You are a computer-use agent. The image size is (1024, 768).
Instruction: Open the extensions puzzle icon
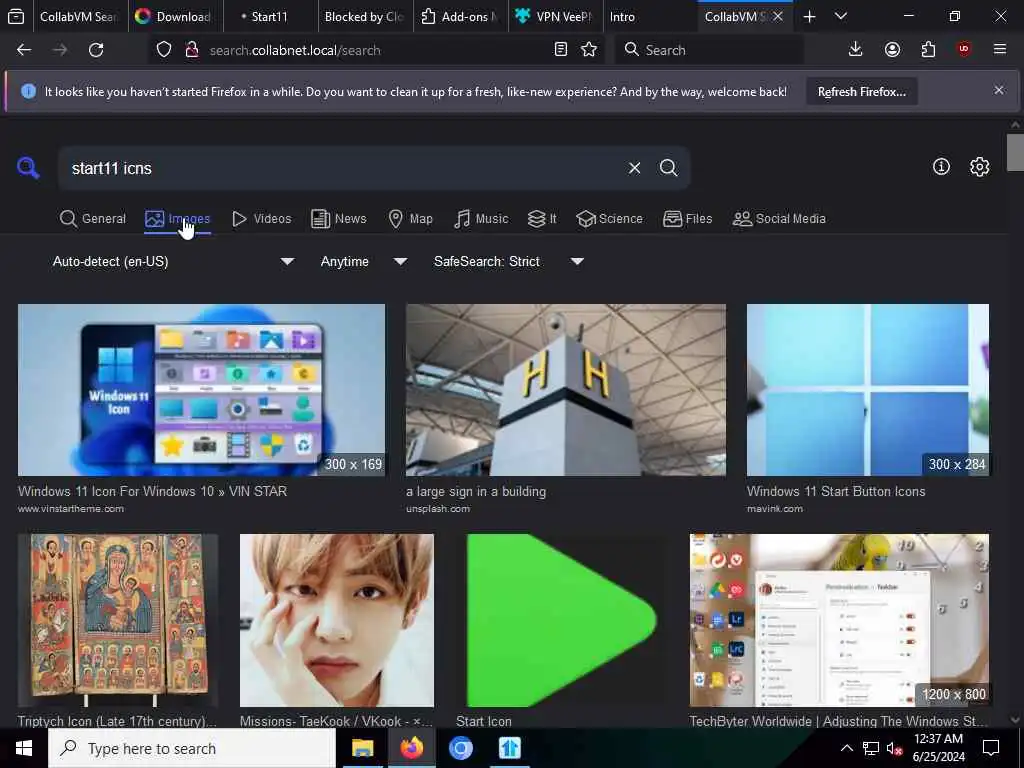928,50
